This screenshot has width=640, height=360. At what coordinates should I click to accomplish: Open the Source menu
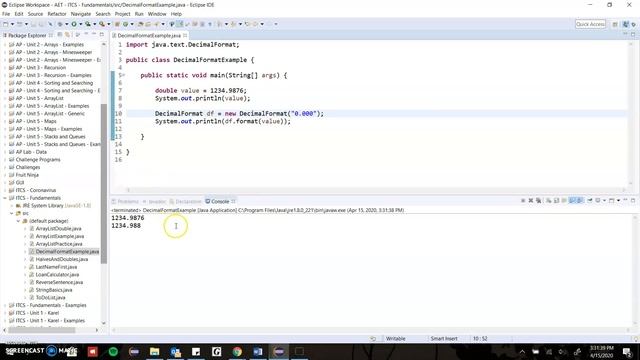click(x=35, y=14)
